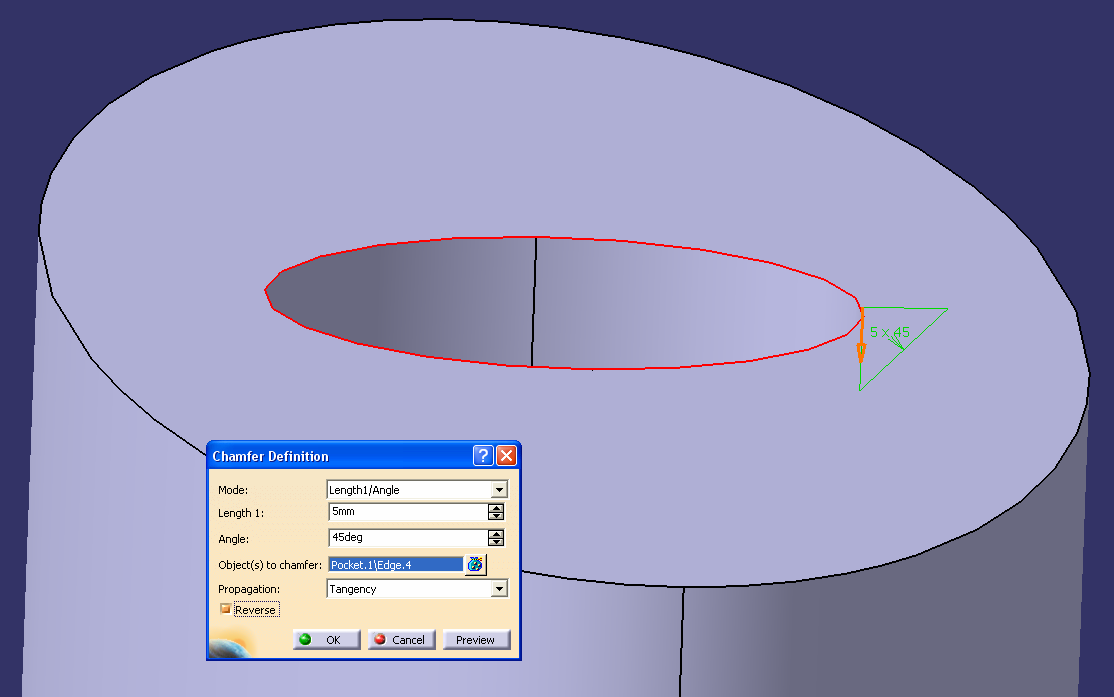
Task: Cancel the chamfer definition
Action: pyautogui.click(x=401, y=639)
